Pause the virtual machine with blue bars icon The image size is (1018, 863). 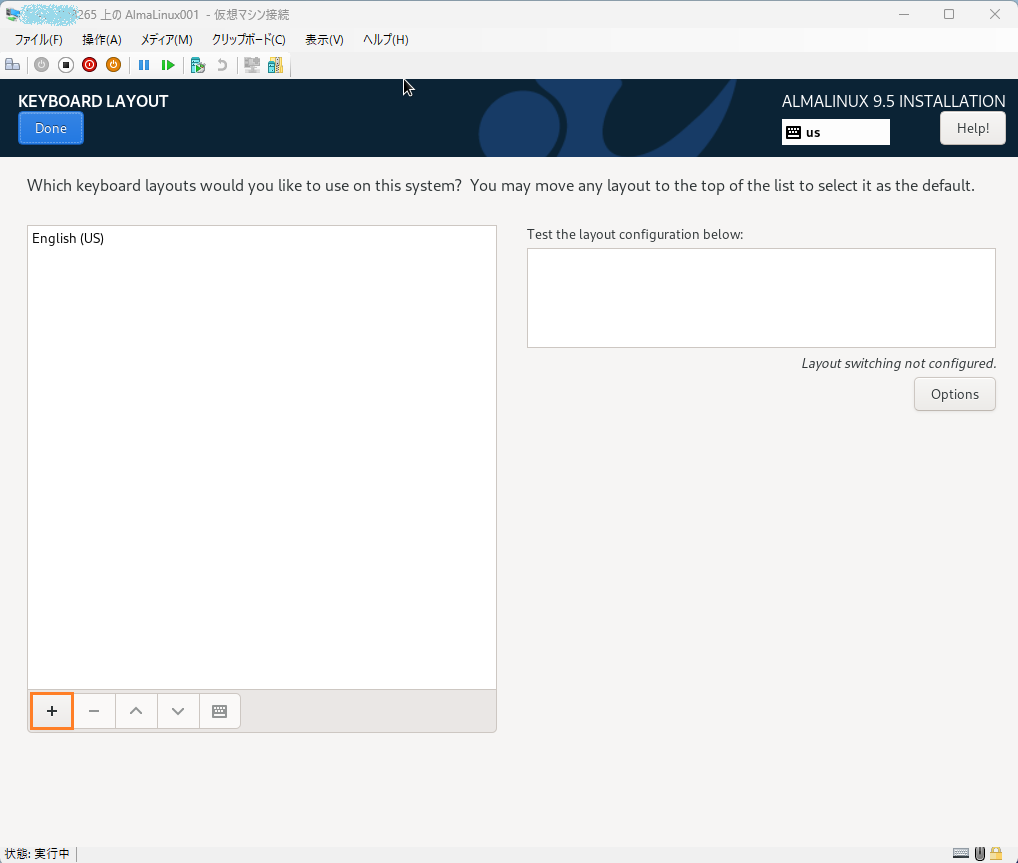(144, 65)
